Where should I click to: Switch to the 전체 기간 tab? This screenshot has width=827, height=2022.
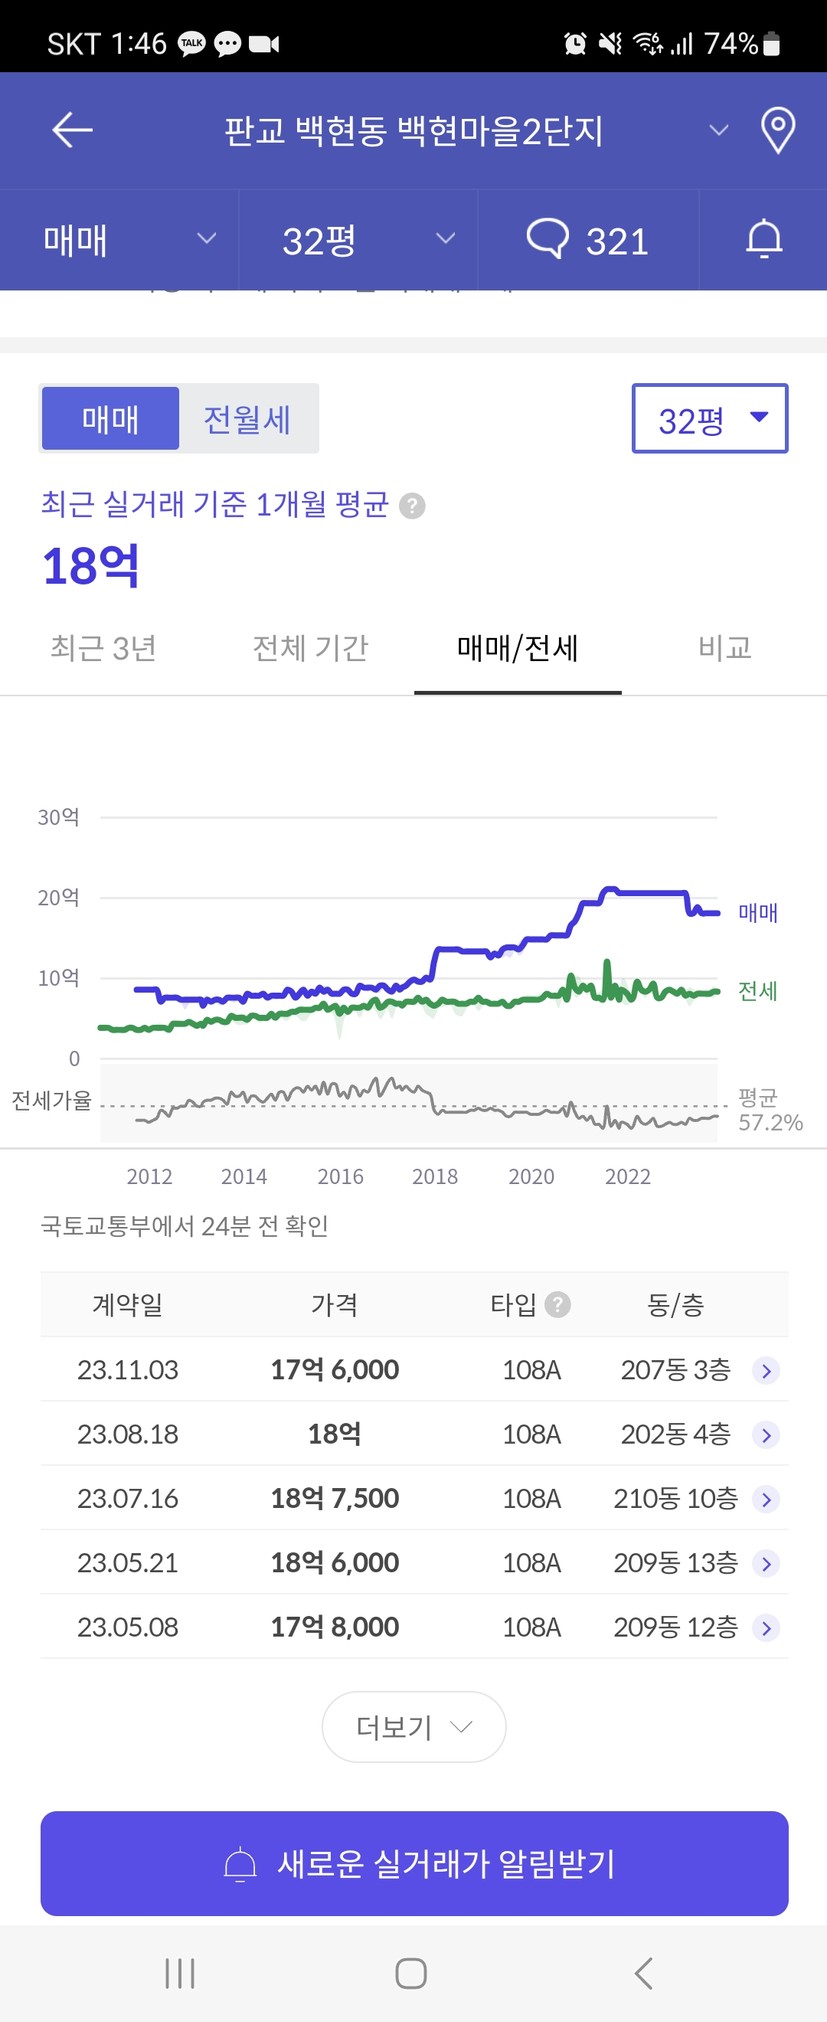coord(311,648)
